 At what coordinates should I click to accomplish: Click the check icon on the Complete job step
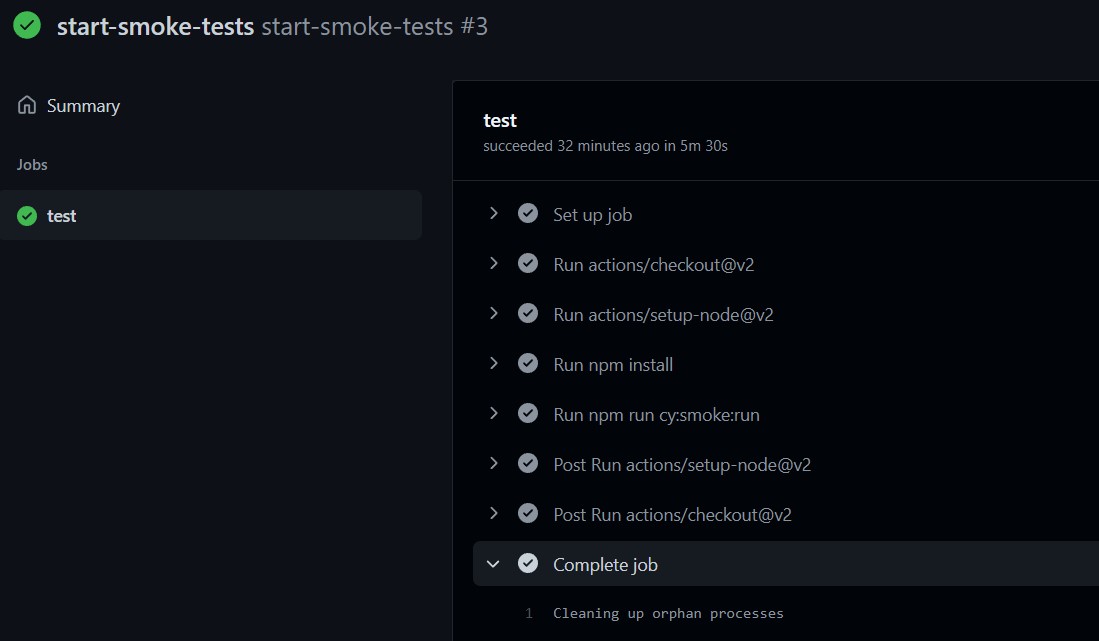pyautogui.click(x=528, y=563)
